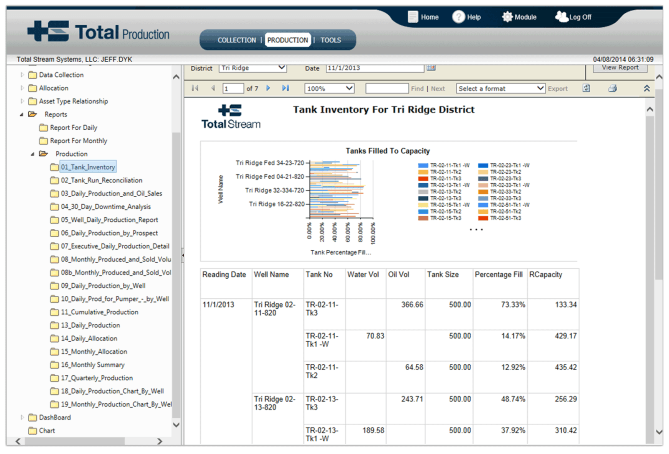This screenshot has width=669, height=454.
Task: Click folder icon of 03_Daily_Production_and_Oil_Sales
Action: [54, 194]
